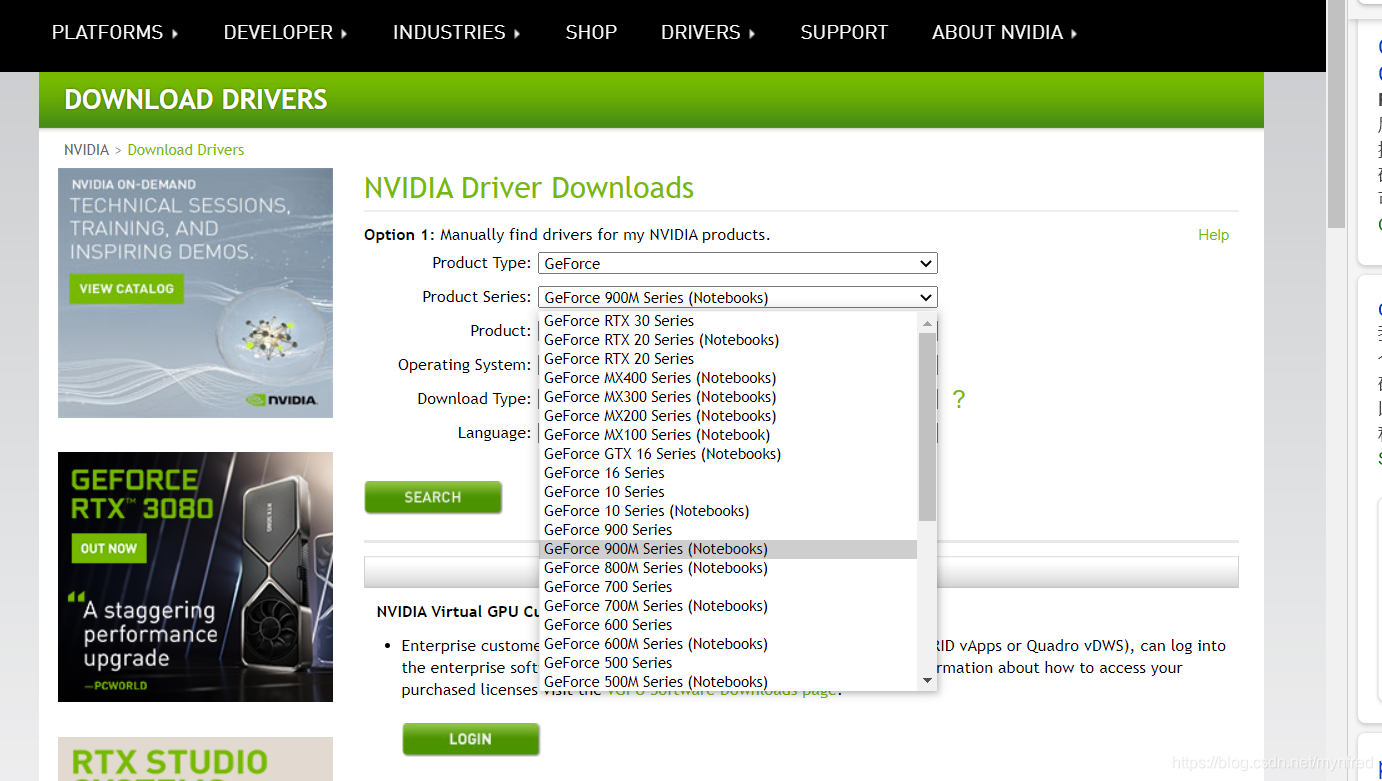Open the PLATFORMS menu
The width and height of the screenshot is (1382, 781).
114,32
